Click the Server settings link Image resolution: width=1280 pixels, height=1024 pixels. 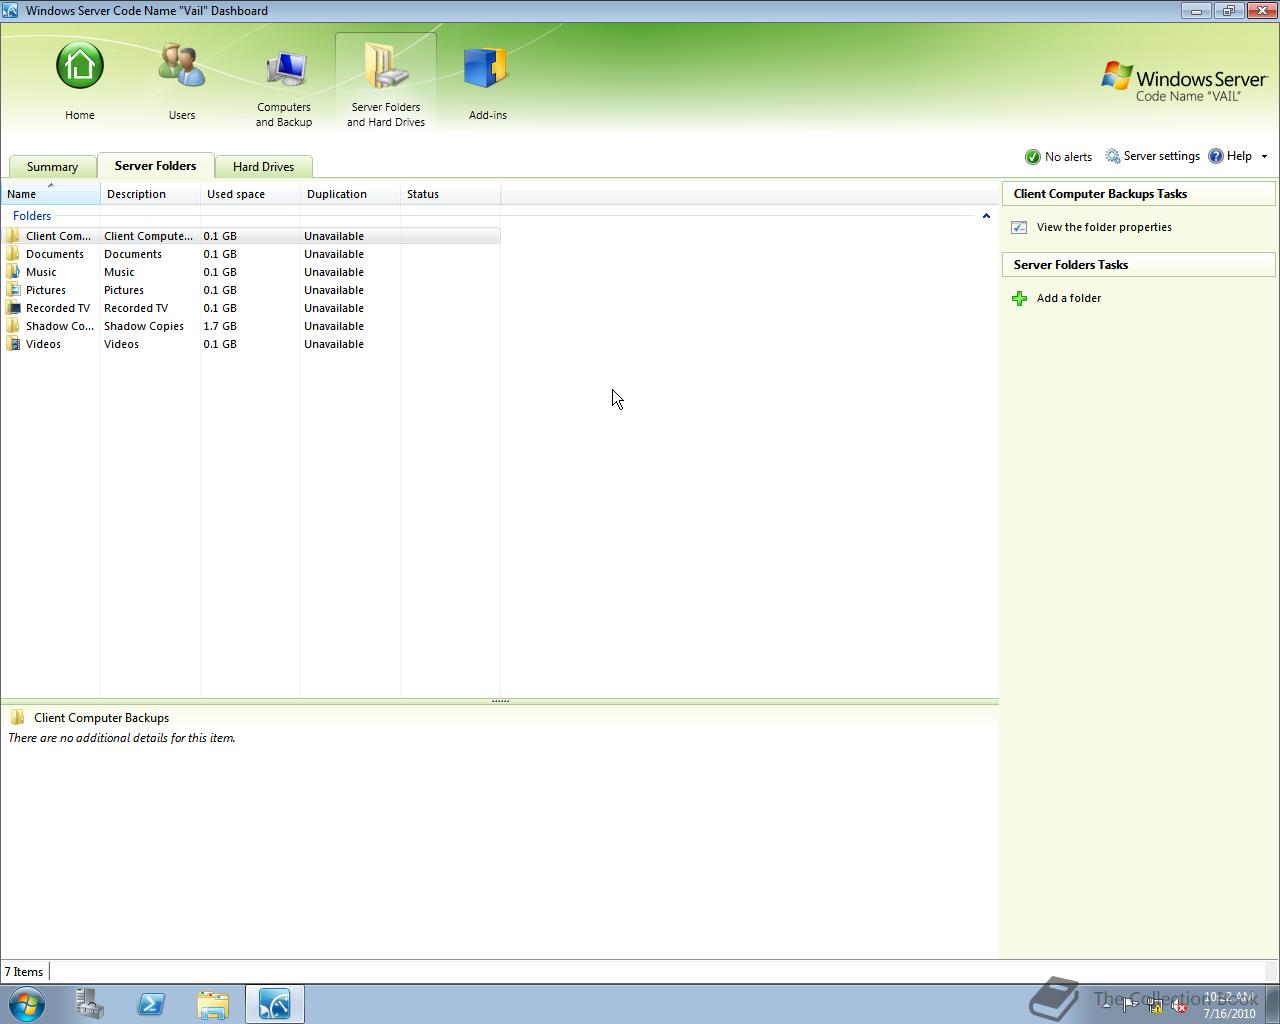(1161, 156)
